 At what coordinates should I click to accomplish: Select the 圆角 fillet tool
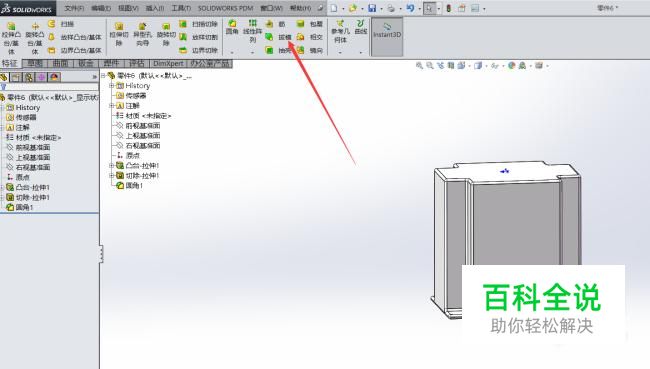coord(232,27)
